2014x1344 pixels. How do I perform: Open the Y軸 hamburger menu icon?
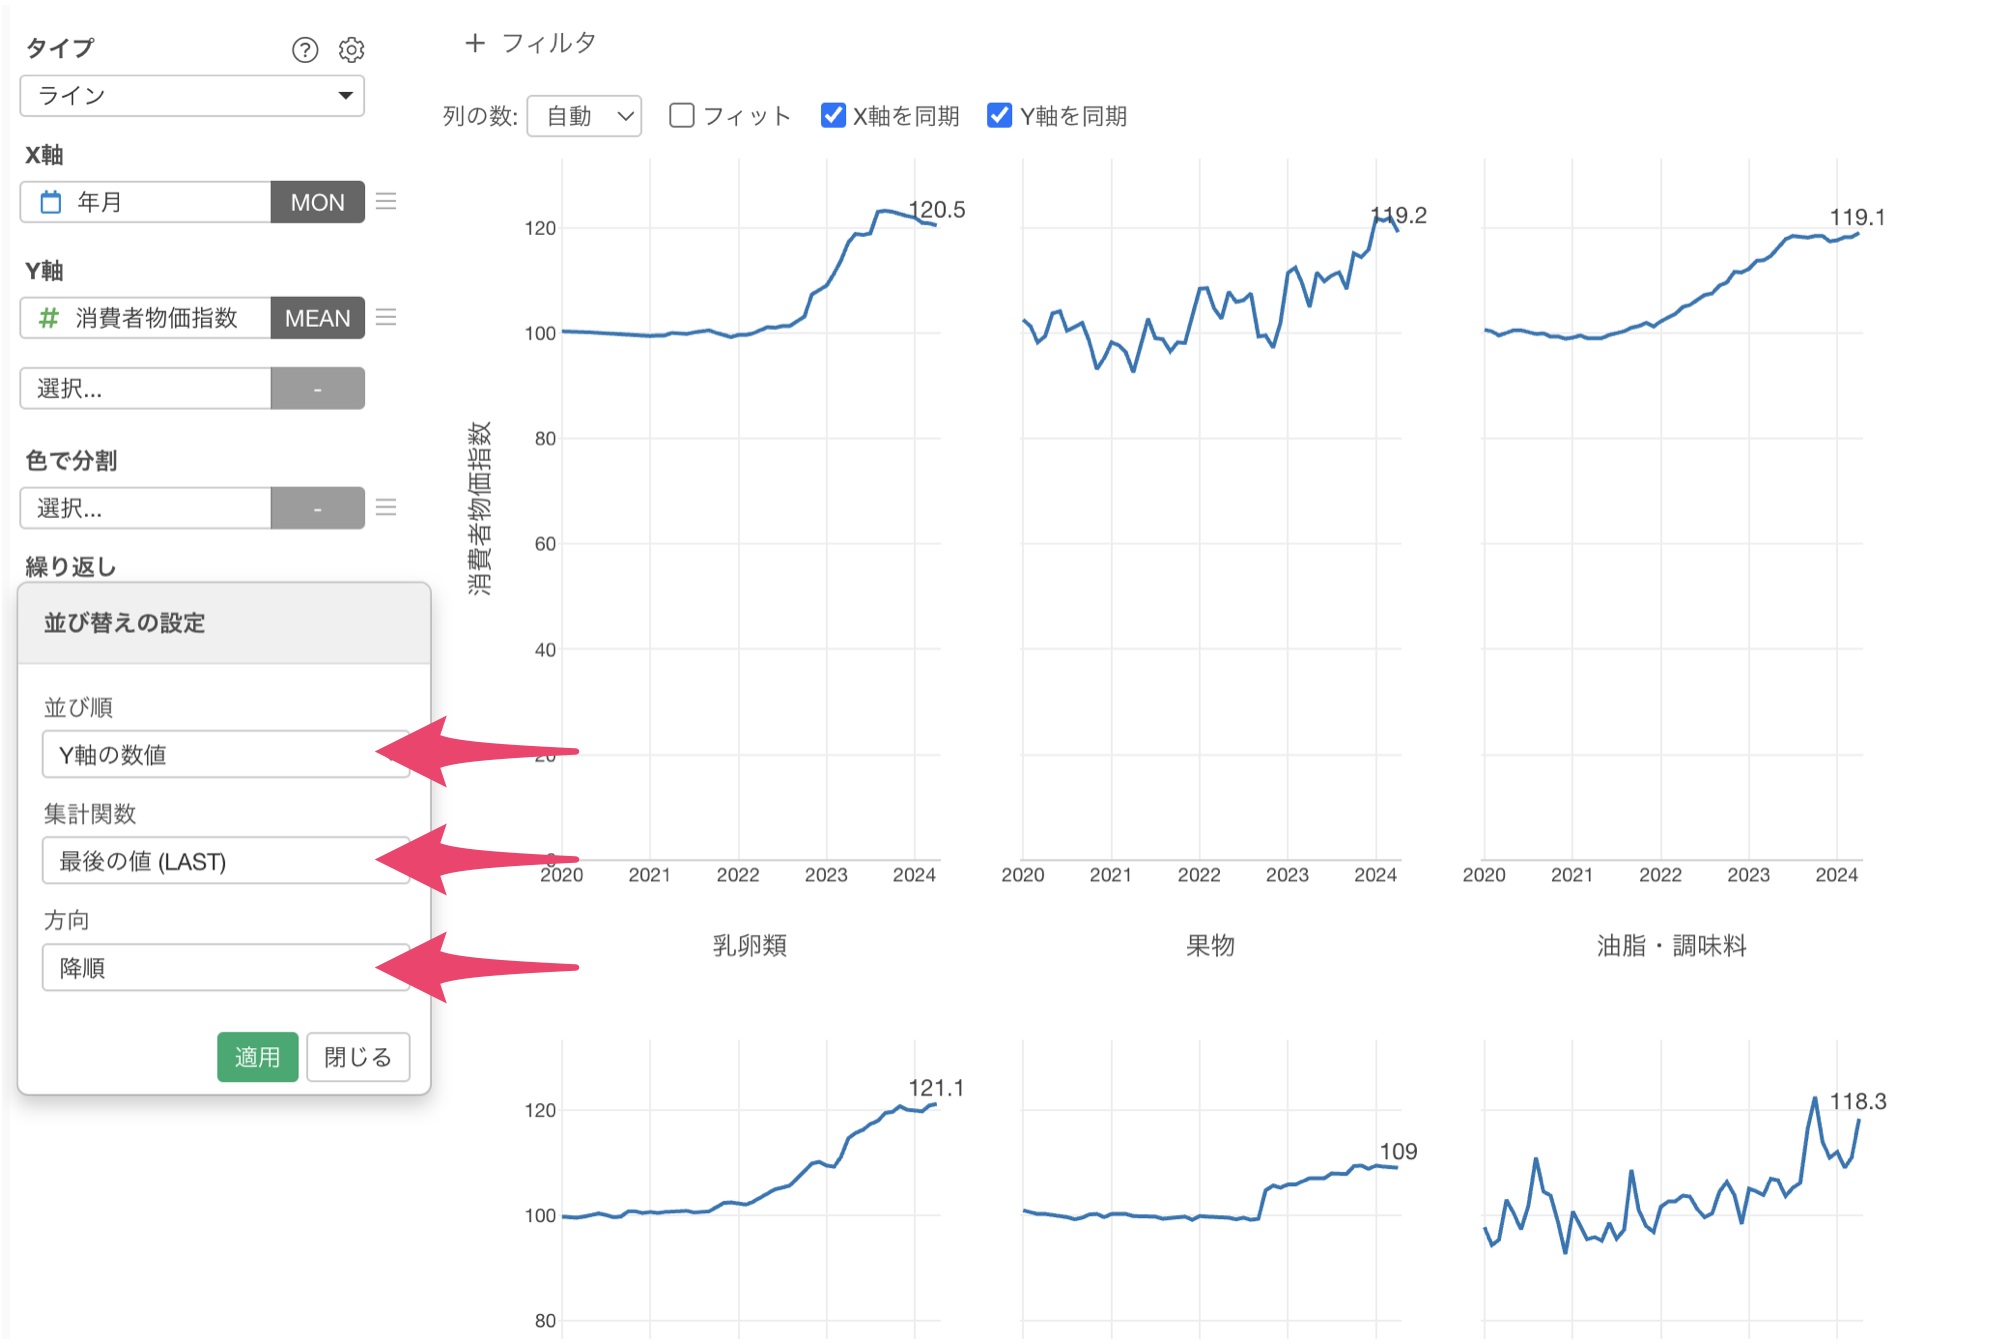pos(387,317)
